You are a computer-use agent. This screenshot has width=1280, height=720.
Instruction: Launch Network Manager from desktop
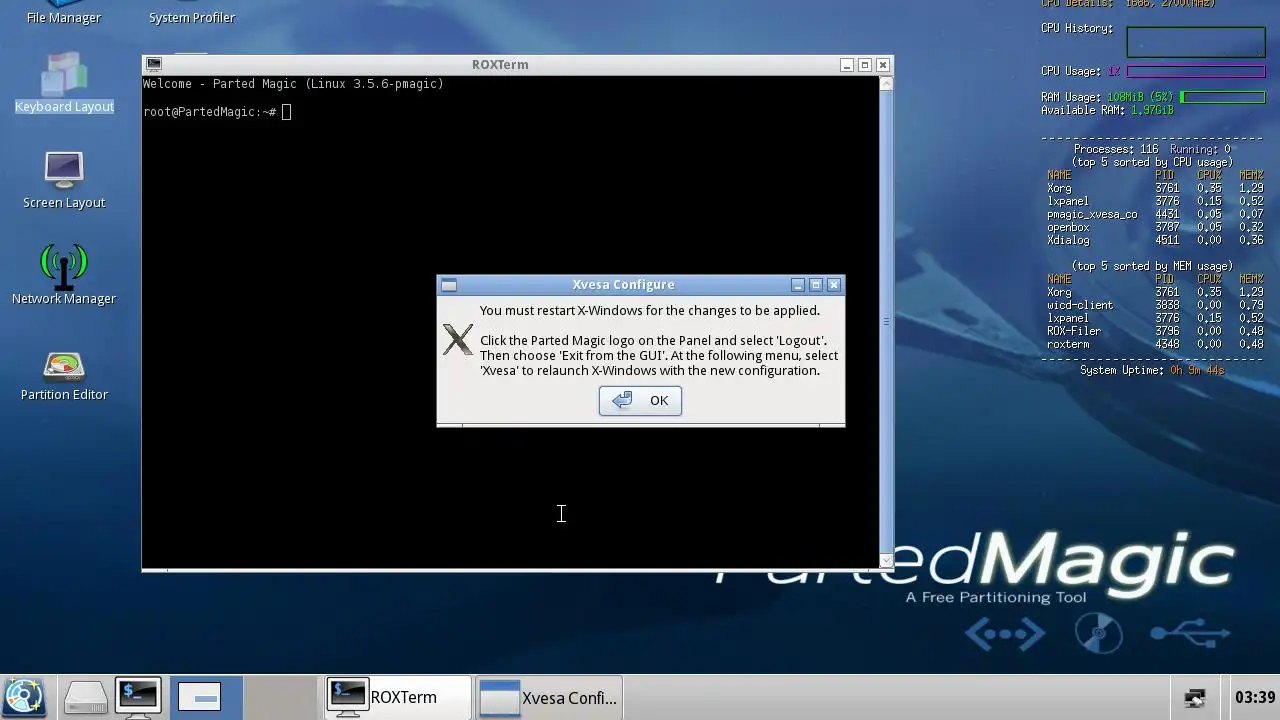point(64,276)
